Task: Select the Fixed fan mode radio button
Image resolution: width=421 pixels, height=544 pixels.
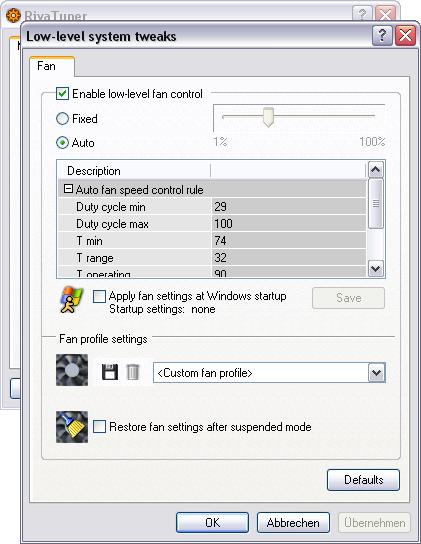Action: pyautogui.click(x=62, y=119)
